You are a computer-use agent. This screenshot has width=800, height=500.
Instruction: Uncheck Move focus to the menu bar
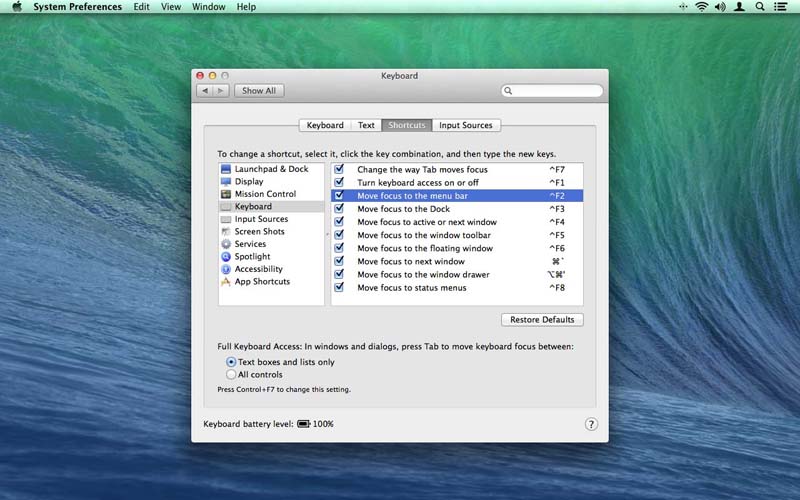(339, 195)
